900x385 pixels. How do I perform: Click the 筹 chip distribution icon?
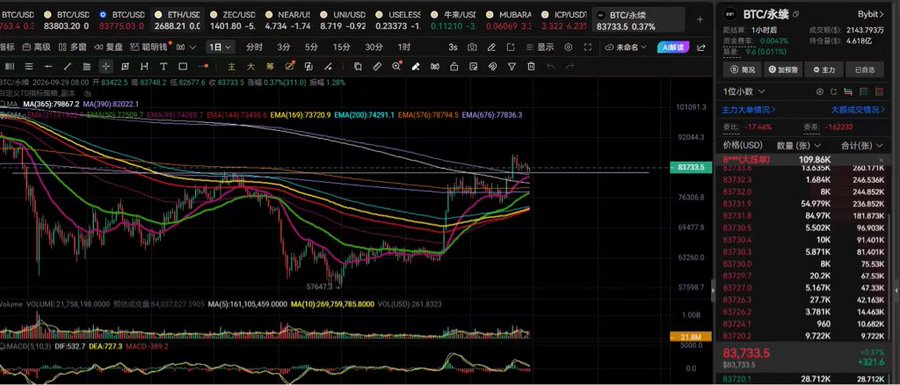(x=270, y=67)
